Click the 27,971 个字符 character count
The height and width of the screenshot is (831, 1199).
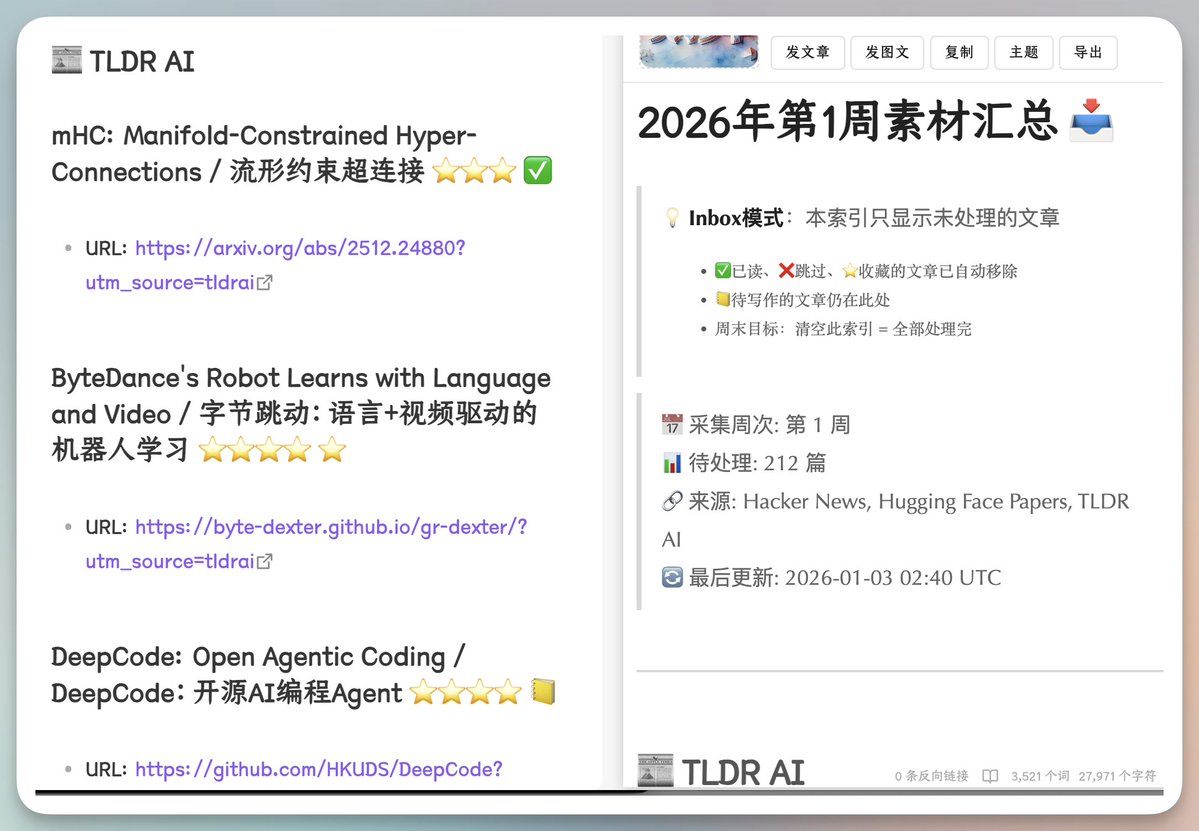click(1117, 776)
